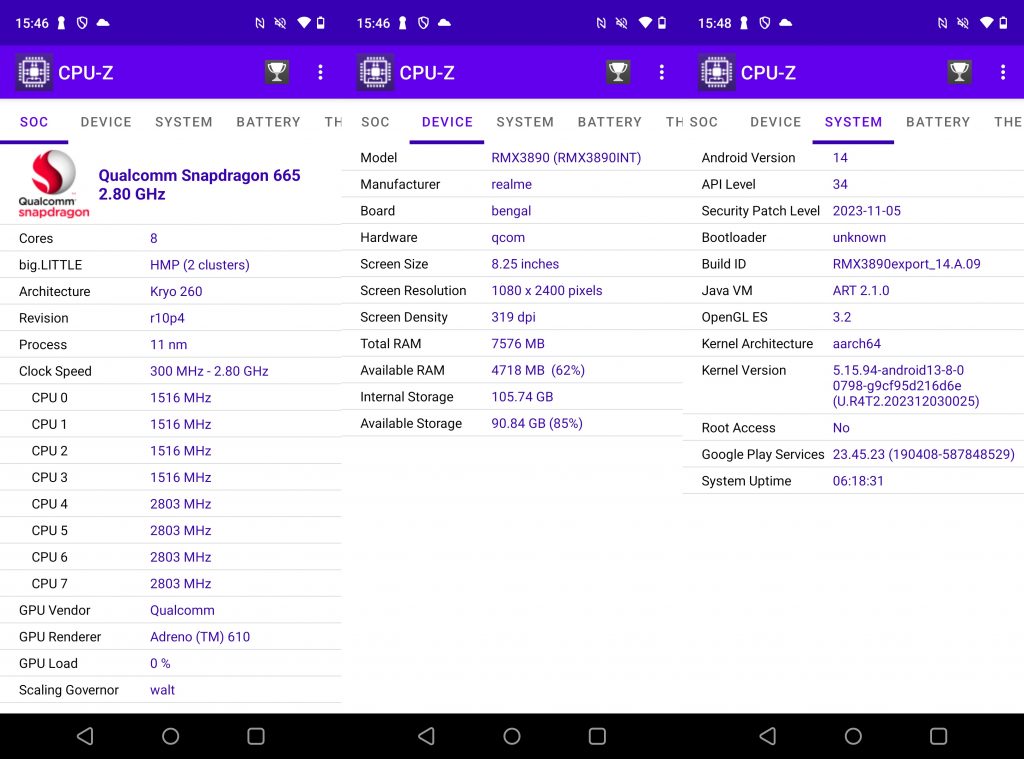Switch to BATTERY tab in the middle screen

point(610,122)
